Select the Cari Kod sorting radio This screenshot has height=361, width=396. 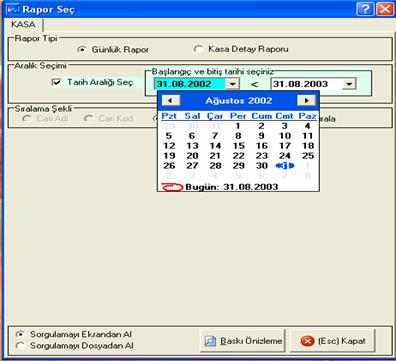88,119
